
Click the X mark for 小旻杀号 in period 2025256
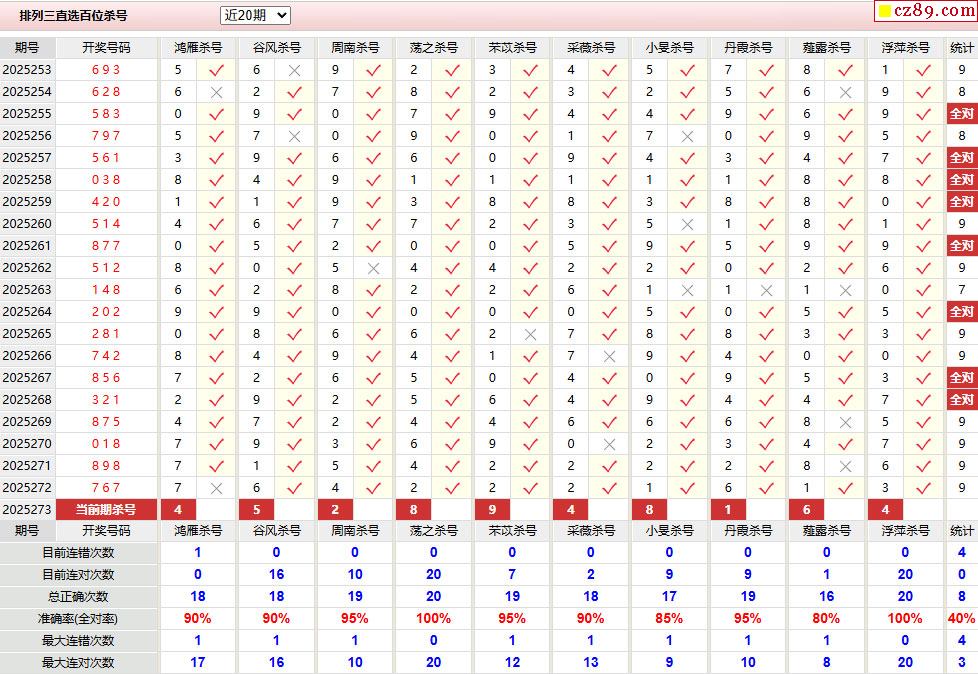click(687, 136)
